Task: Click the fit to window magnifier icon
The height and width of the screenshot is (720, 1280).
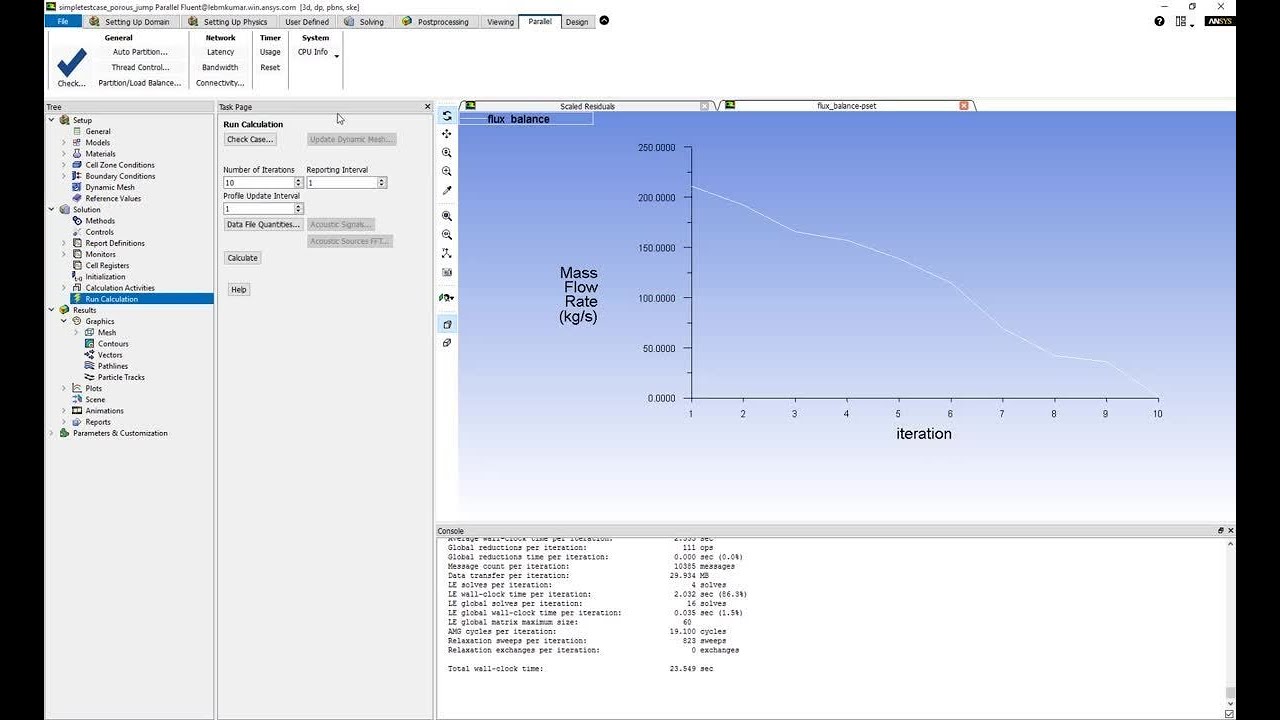Action: [x=447, y=216]
